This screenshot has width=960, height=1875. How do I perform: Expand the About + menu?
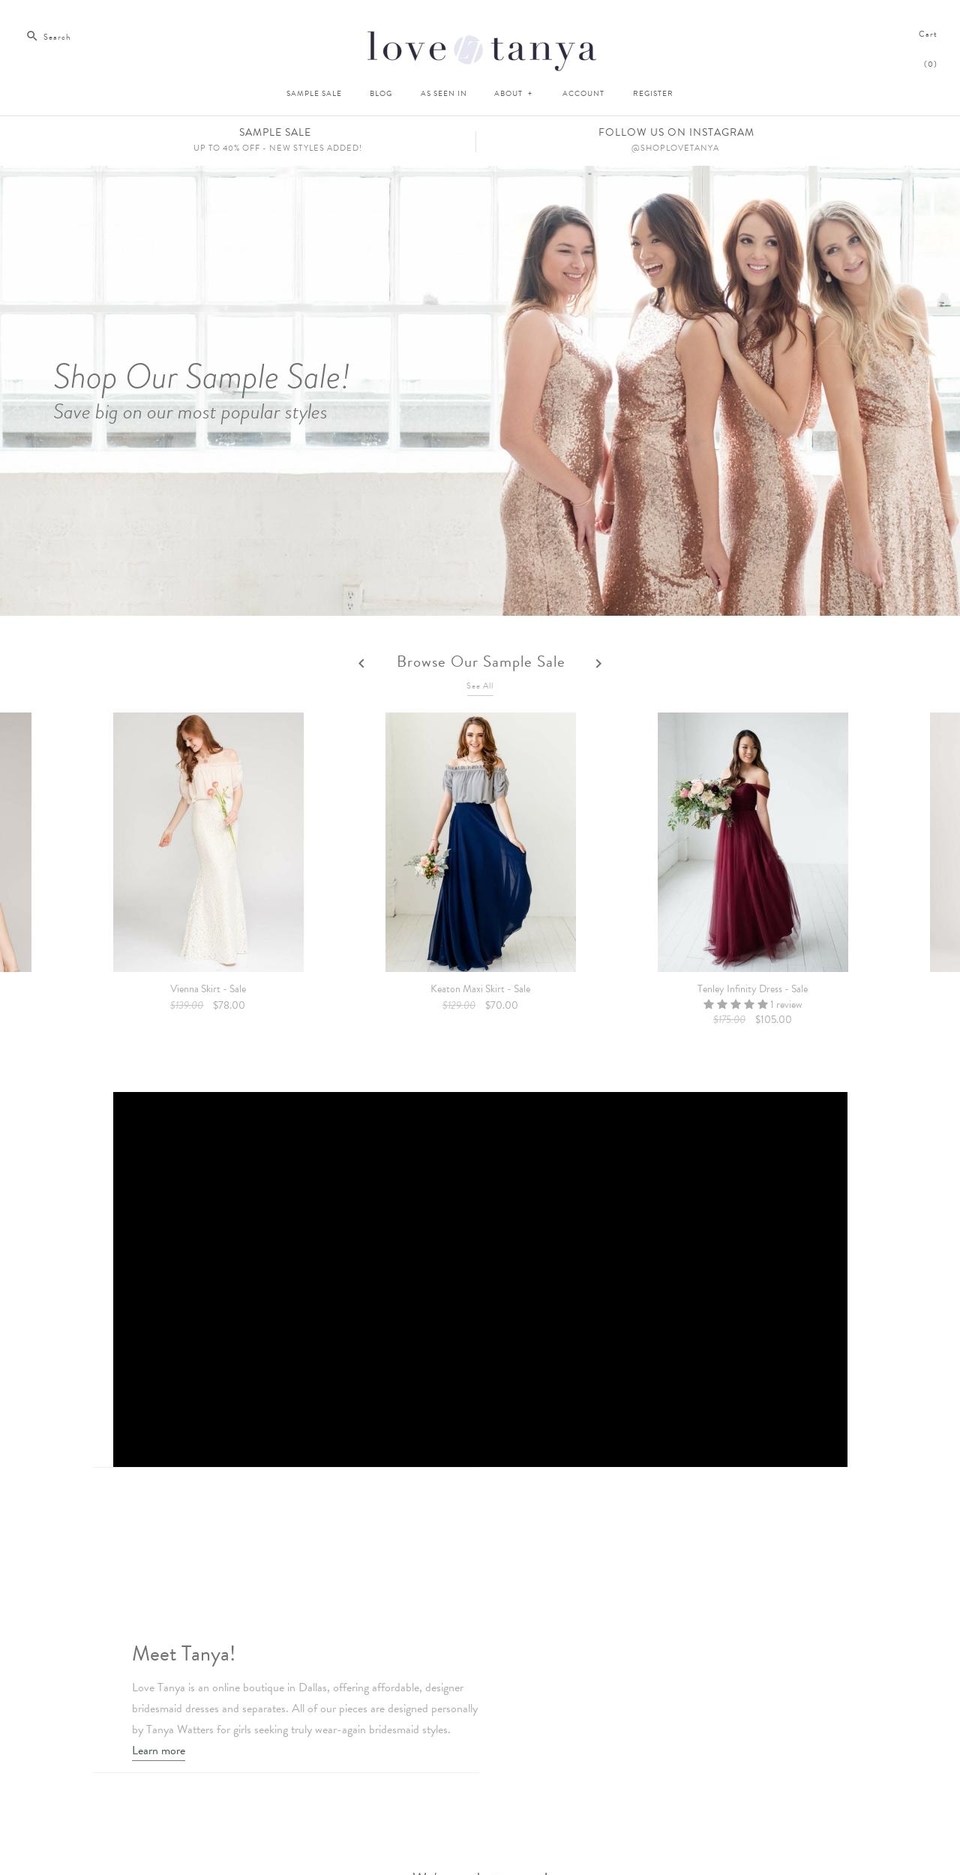pos(513,93)
